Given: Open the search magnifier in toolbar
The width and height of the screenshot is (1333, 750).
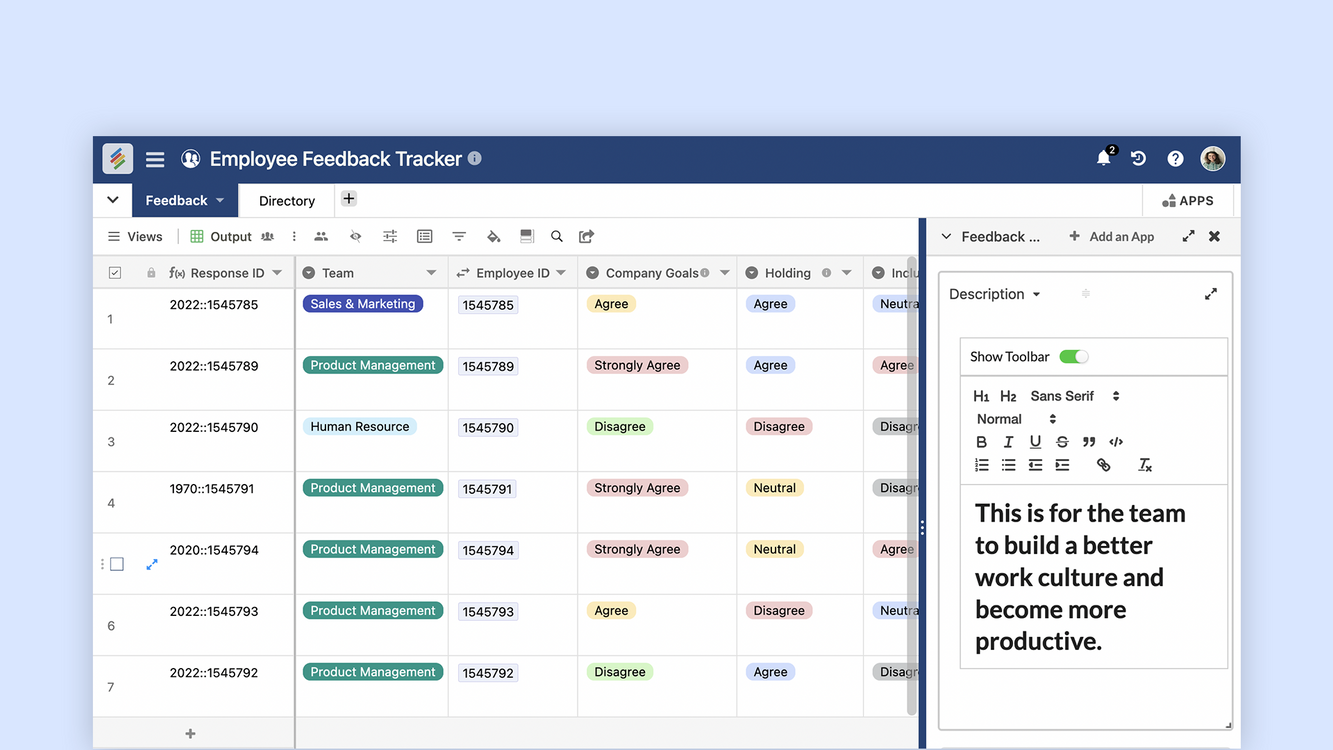Looking at the screenshot, I should pos(557,237).
